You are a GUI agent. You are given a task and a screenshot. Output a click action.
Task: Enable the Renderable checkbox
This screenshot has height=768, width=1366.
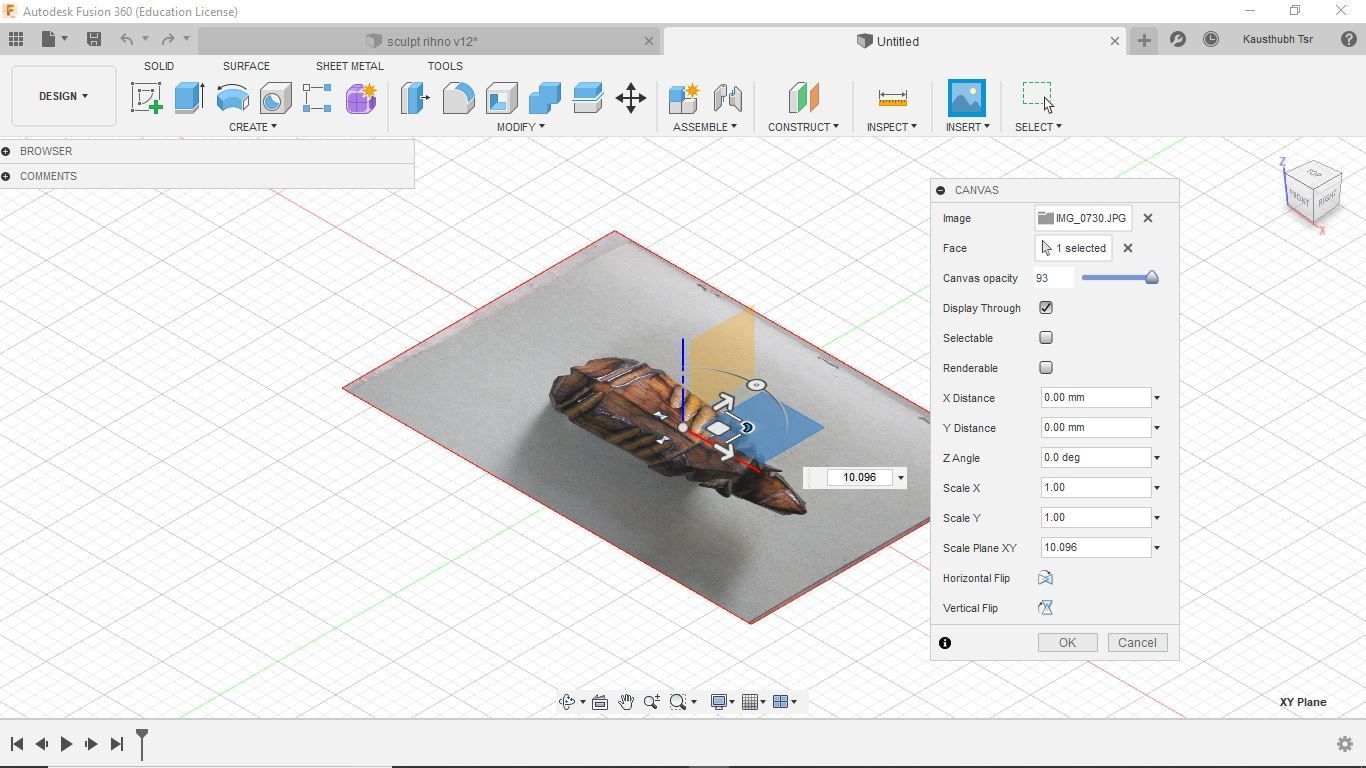(1045, 368)
